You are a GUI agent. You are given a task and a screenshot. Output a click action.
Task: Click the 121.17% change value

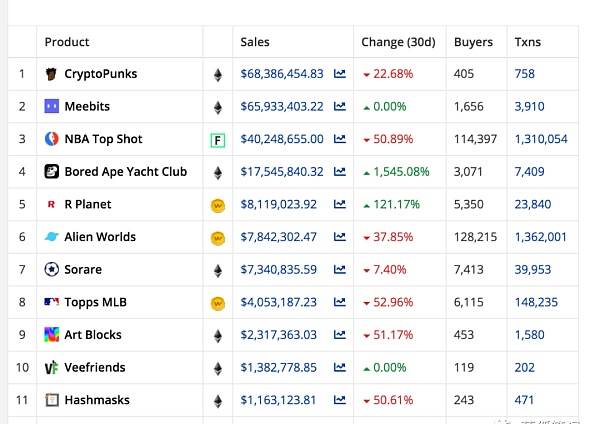tap(396, 204)
